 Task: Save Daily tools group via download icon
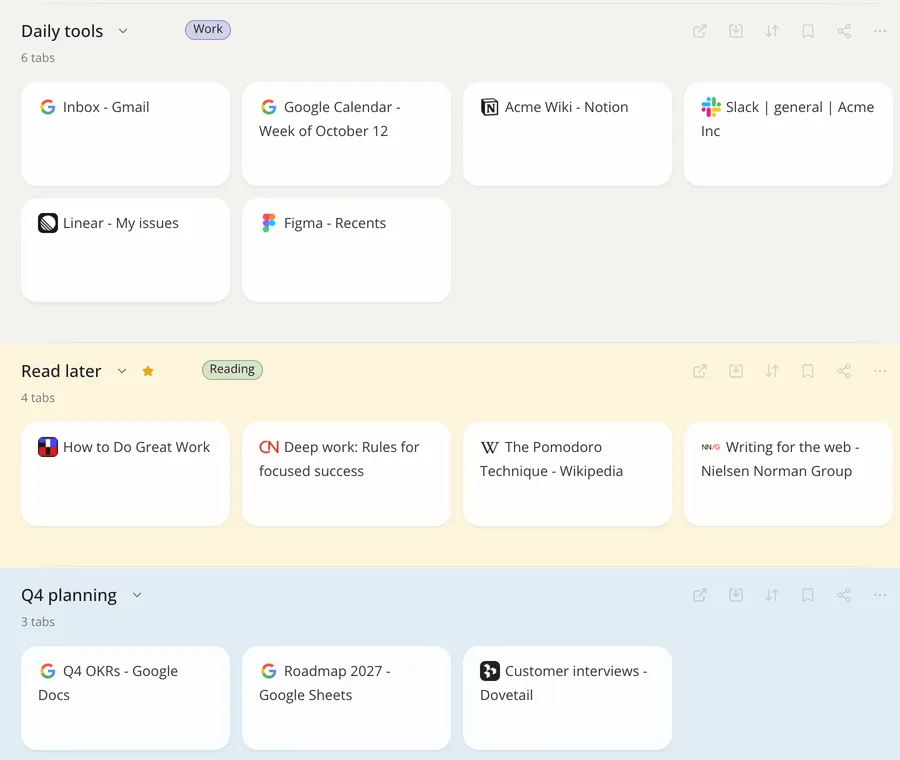pyautogui.click(x=736, y=31)
